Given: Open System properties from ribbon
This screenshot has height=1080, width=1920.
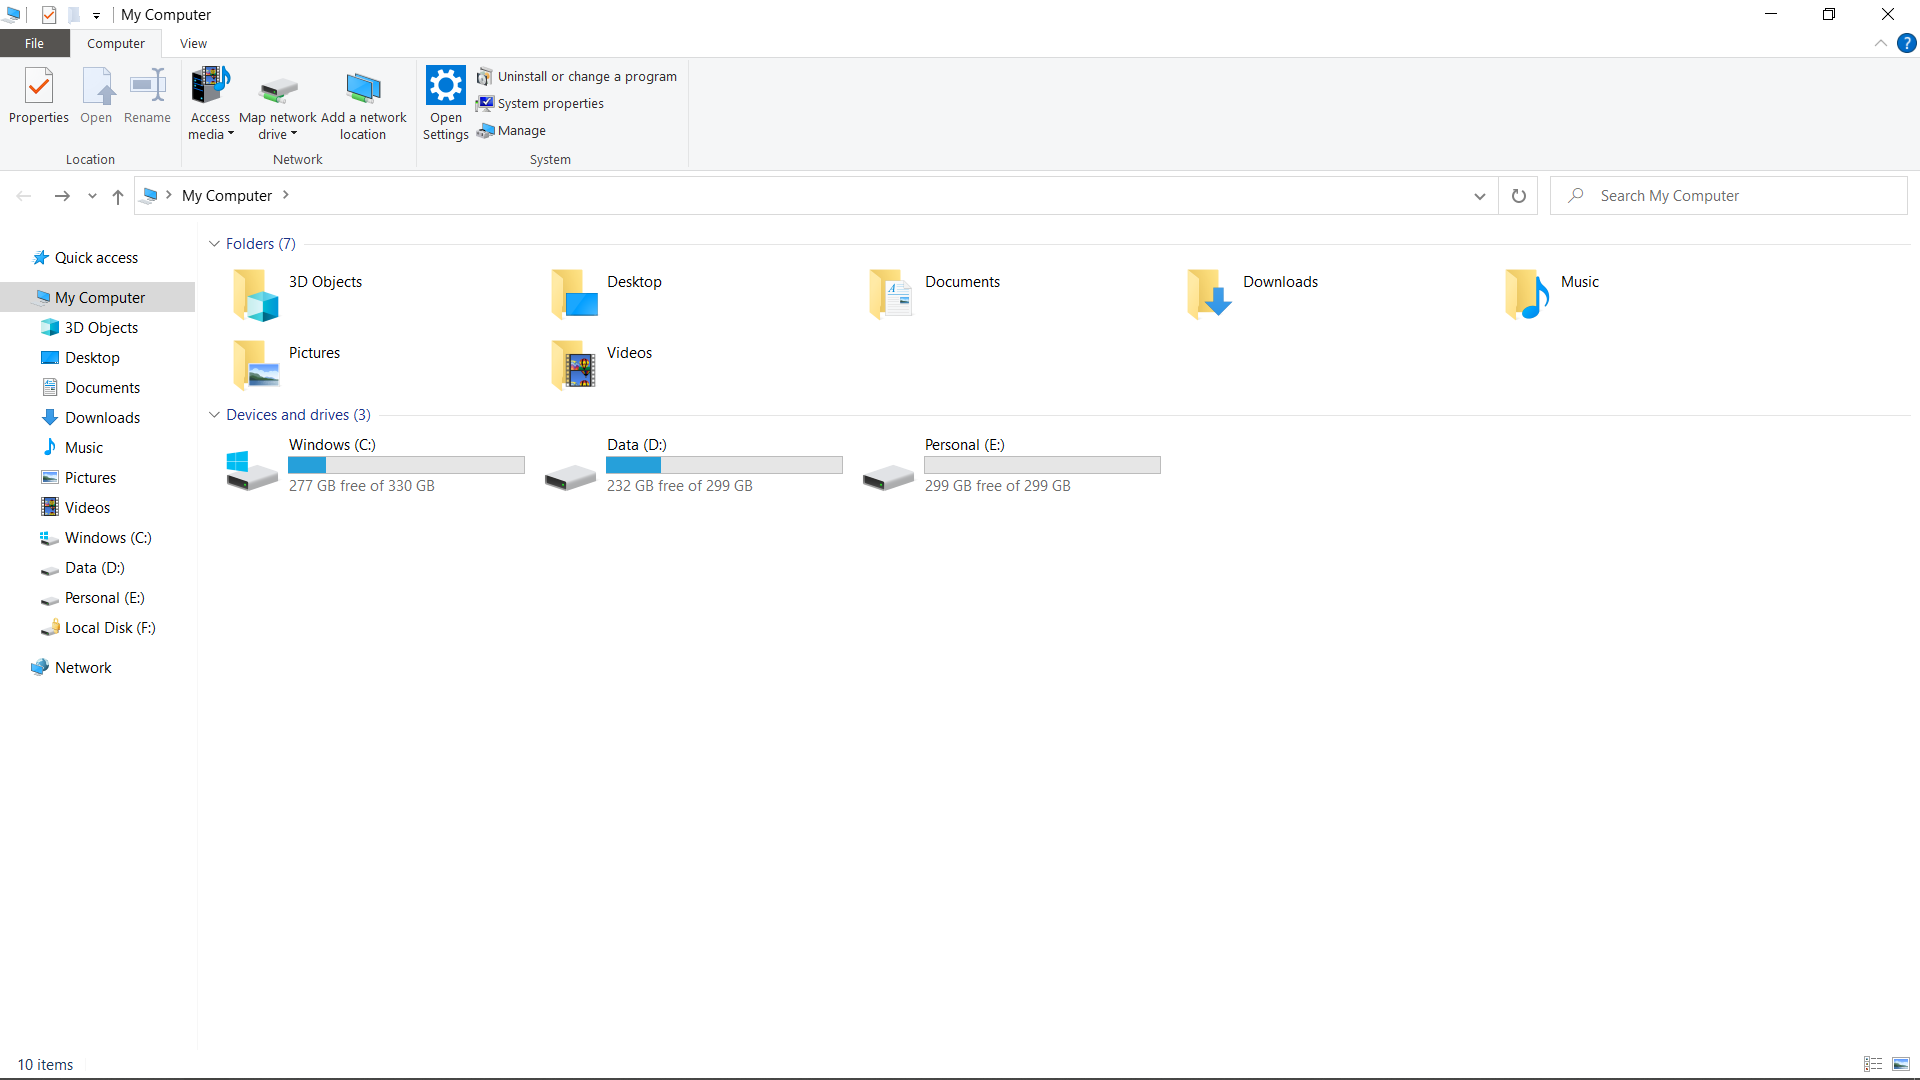Looking at the screenshot, I should click(540, 104).
